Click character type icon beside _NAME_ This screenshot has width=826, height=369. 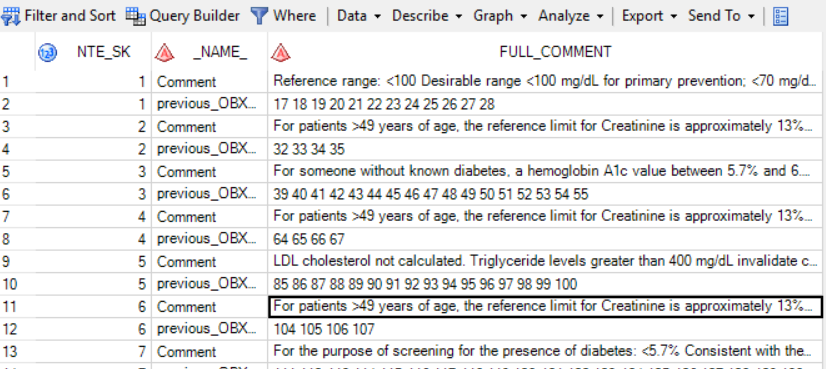165,52
